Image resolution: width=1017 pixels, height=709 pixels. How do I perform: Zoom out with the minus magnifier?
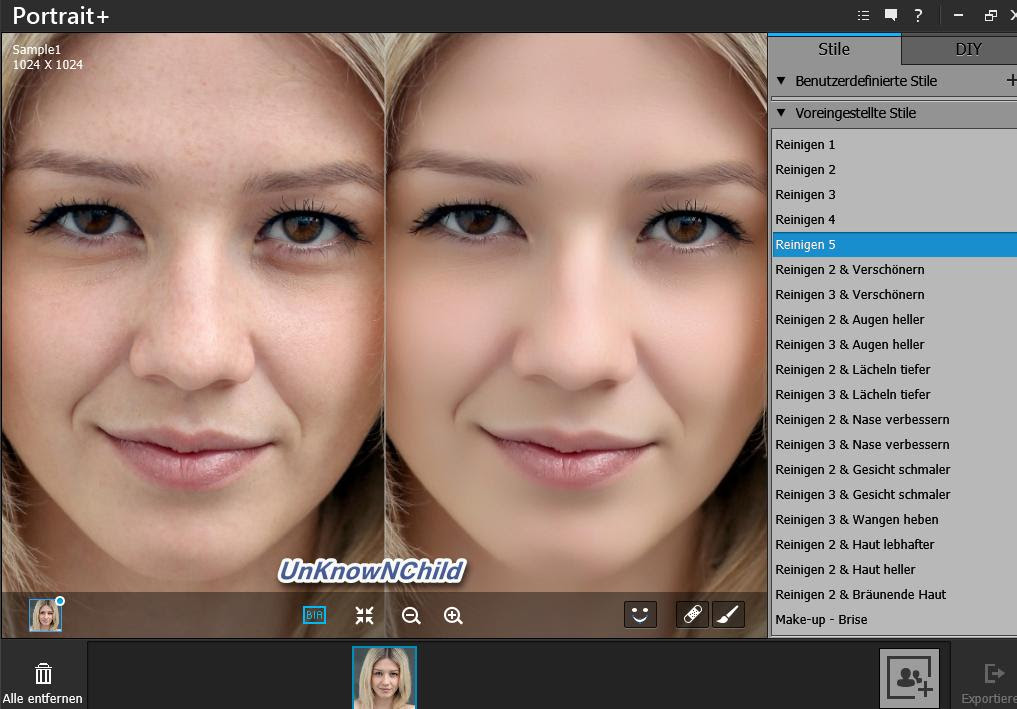point(411,616)
